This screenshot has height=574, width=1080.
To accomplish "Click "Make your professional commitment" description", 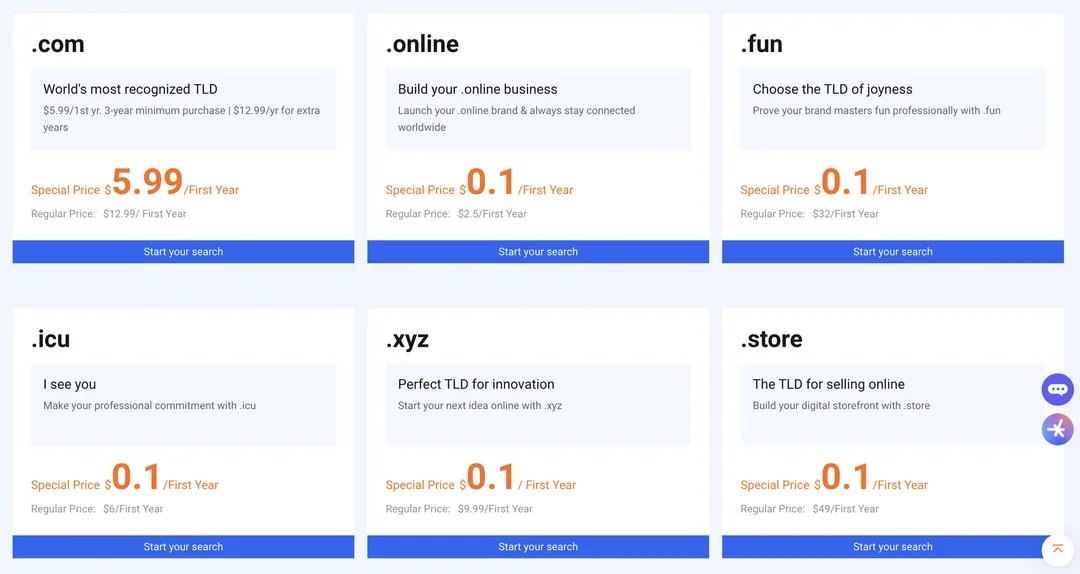I will click(149, 405).
